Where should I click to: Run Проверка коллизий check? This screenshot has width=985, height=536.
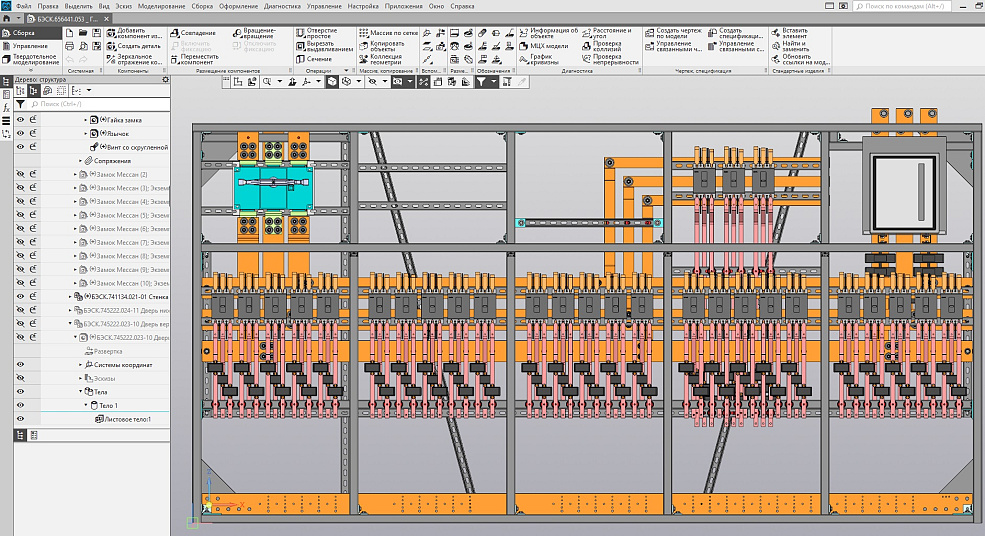pos(606,46)
